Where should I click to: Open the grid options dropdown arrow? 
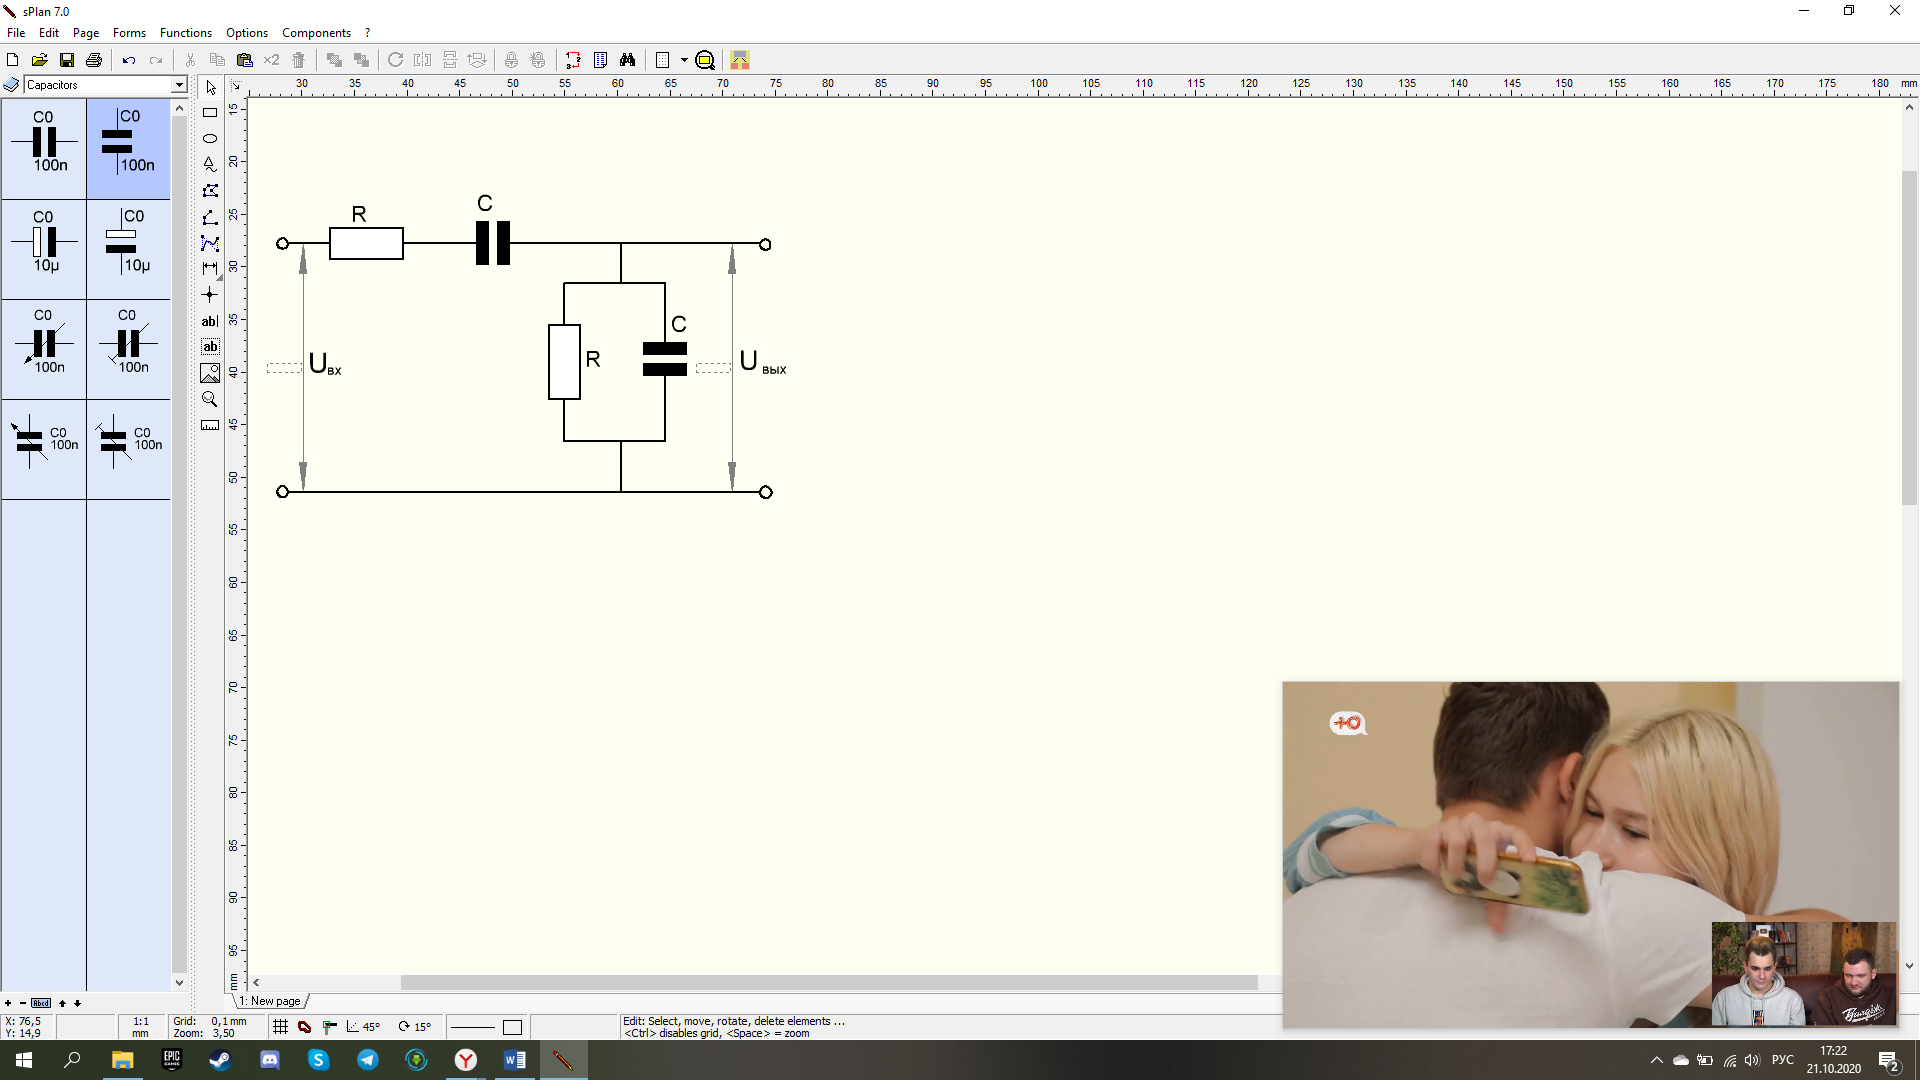point(684,60)
